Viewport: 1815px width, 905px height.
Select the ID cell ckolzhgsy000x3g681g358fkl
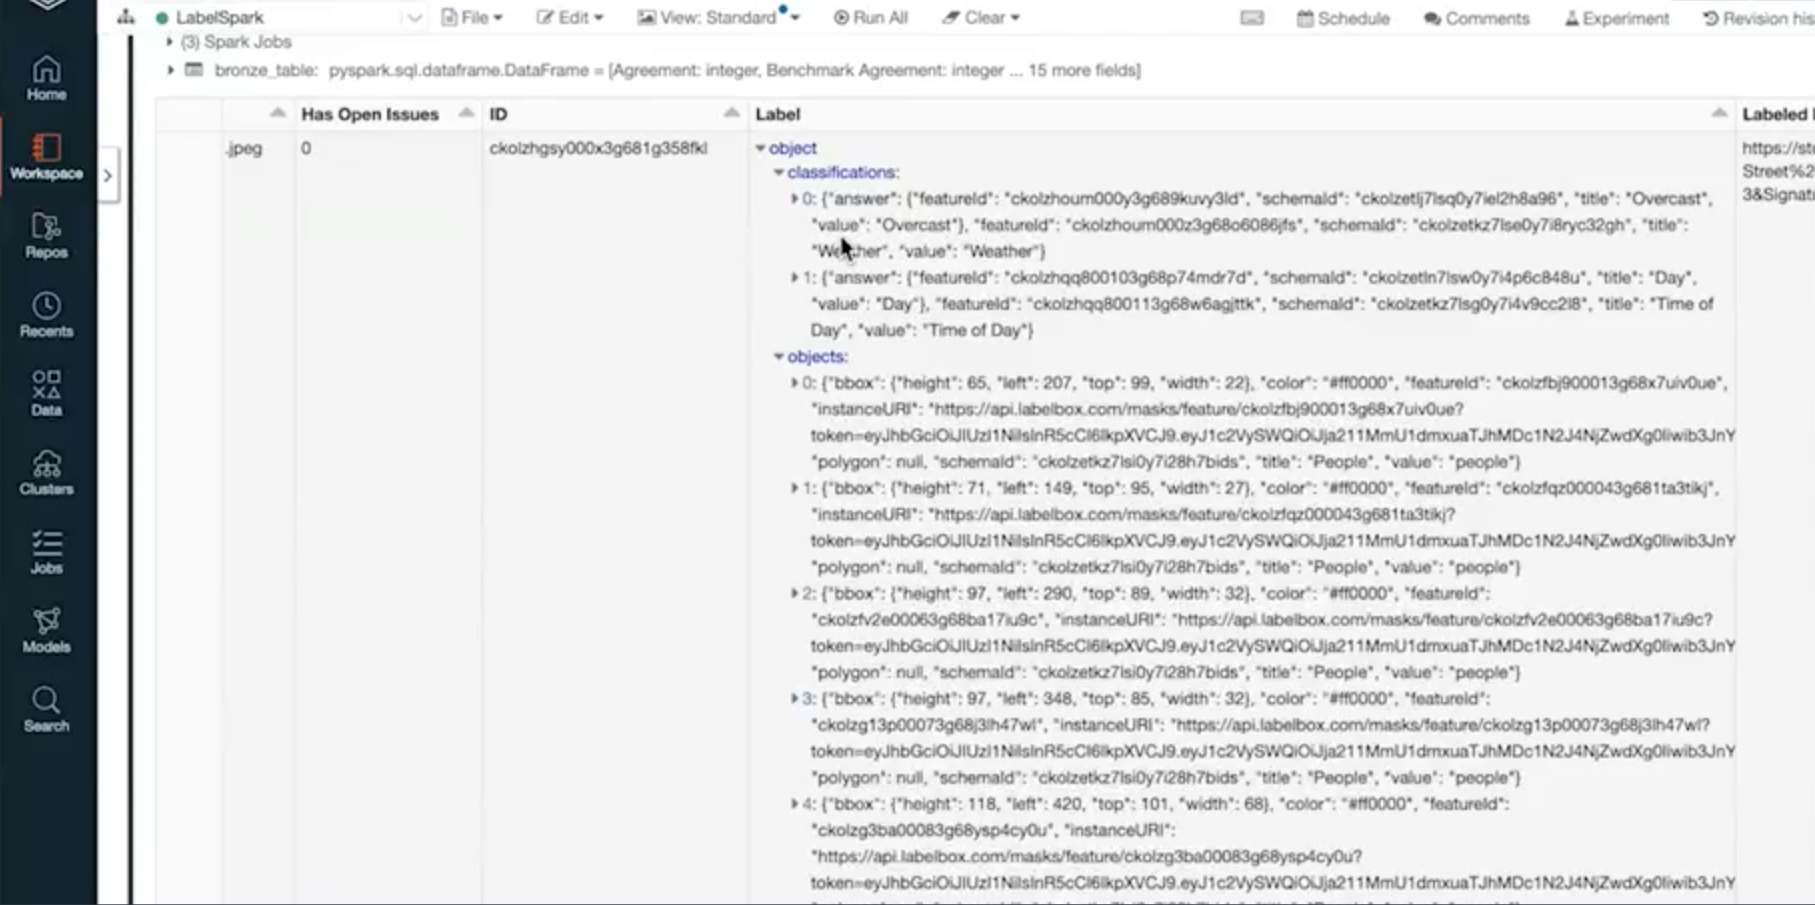[598, 148]
